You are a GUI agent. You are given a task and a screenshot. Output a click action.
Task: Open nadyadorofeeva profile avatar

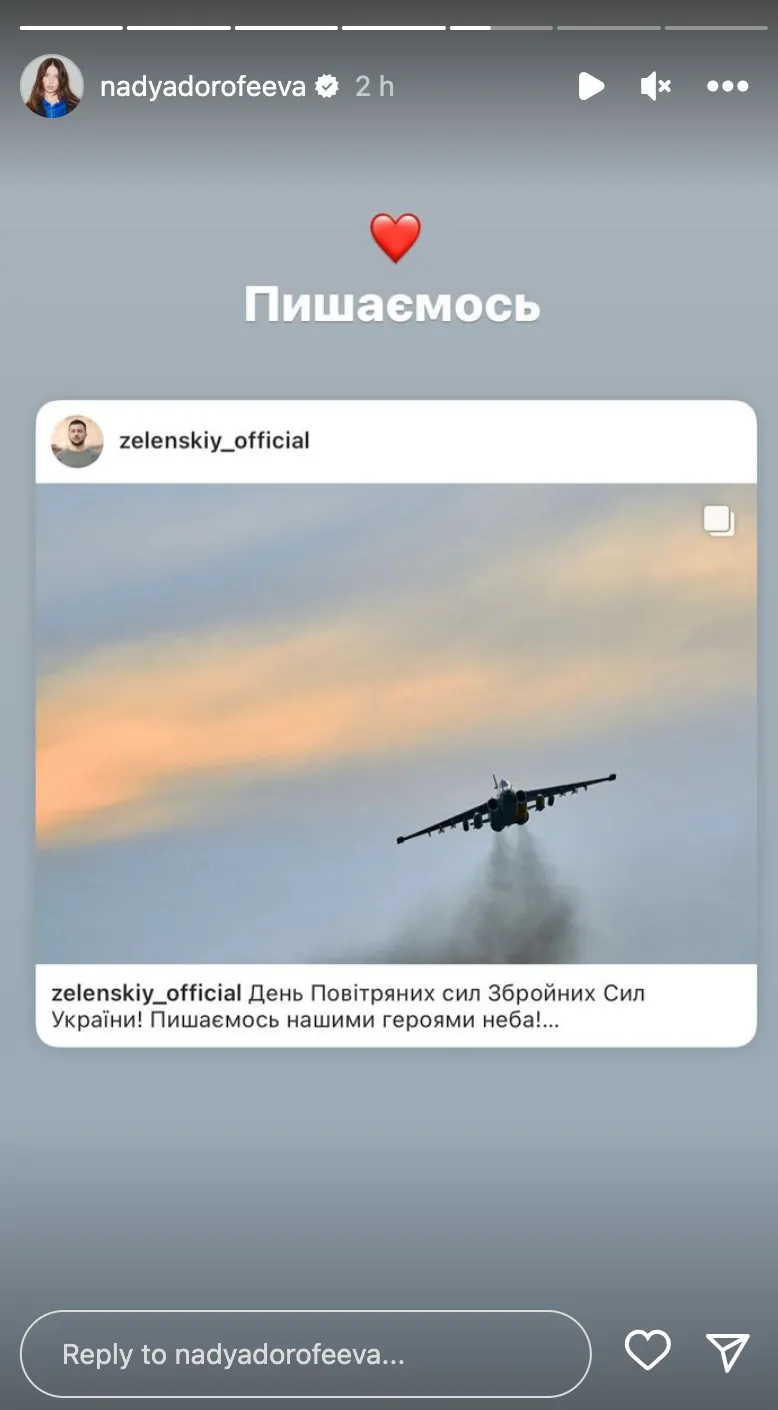tap(52, 87)
